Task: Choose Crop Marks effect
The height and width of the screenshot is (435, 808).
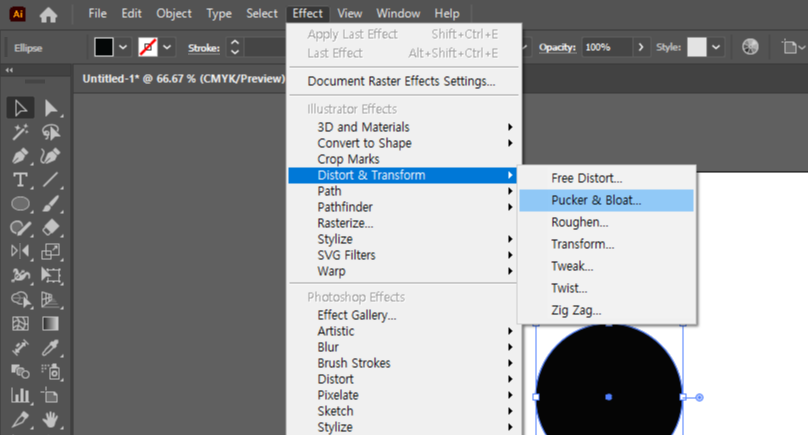Action: pyautogui.click(x=402, y=159)
